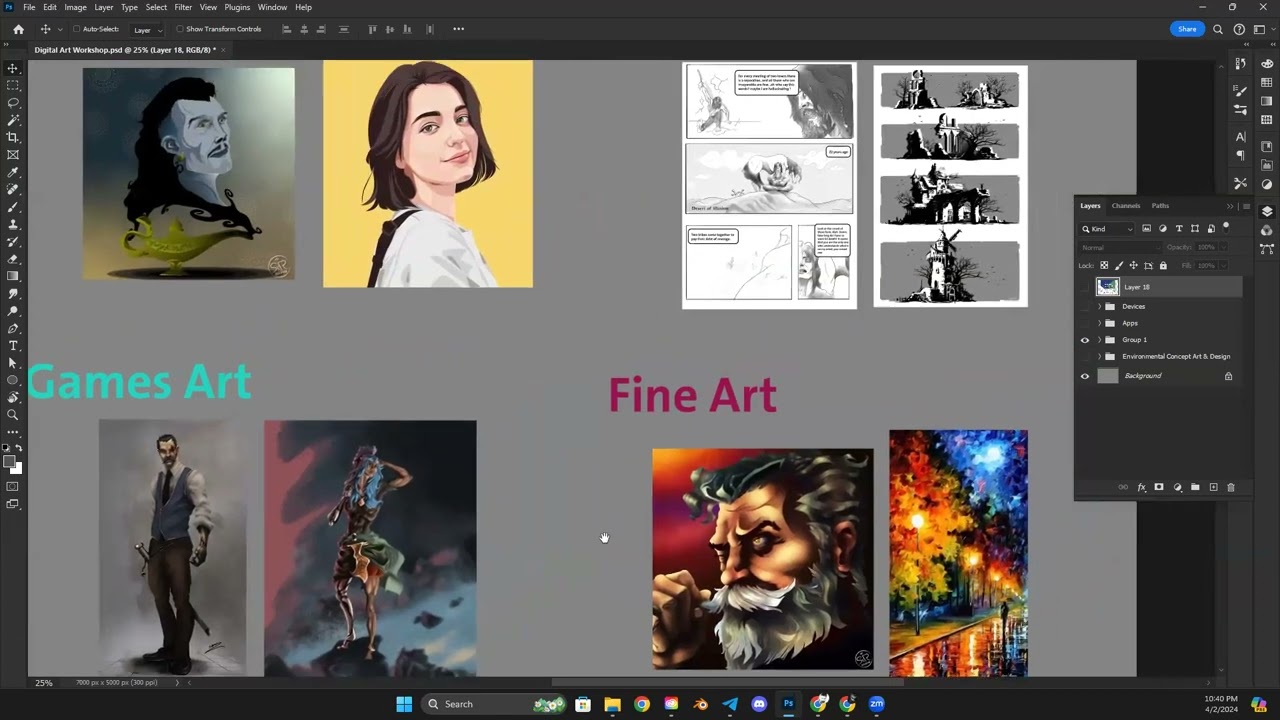Select the Move tool
1280x720 pixels.
13,68
